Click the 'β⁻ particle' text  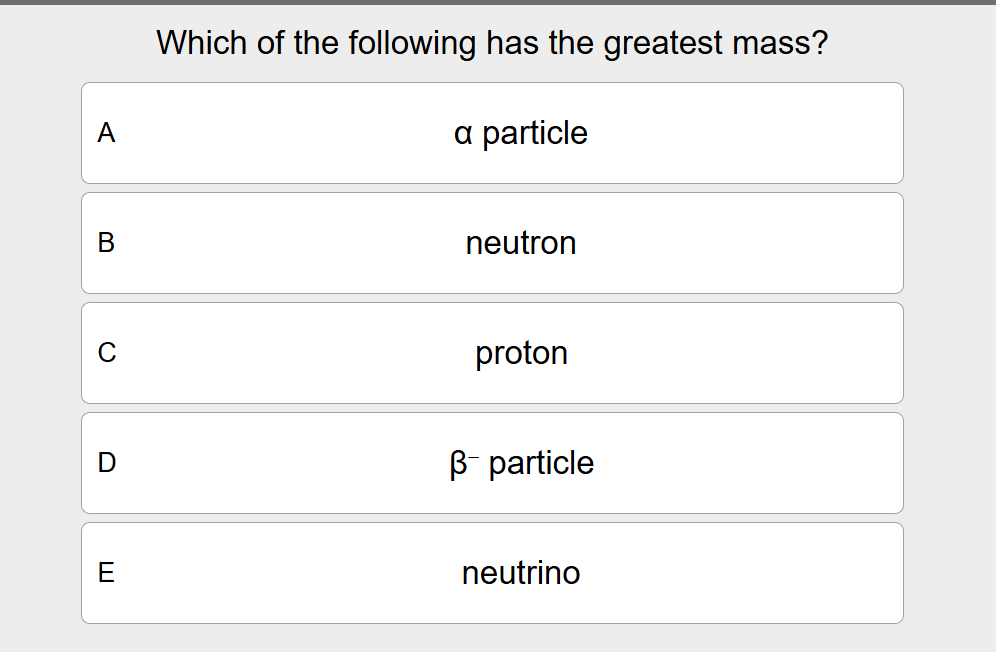click(x=522, y=463)
